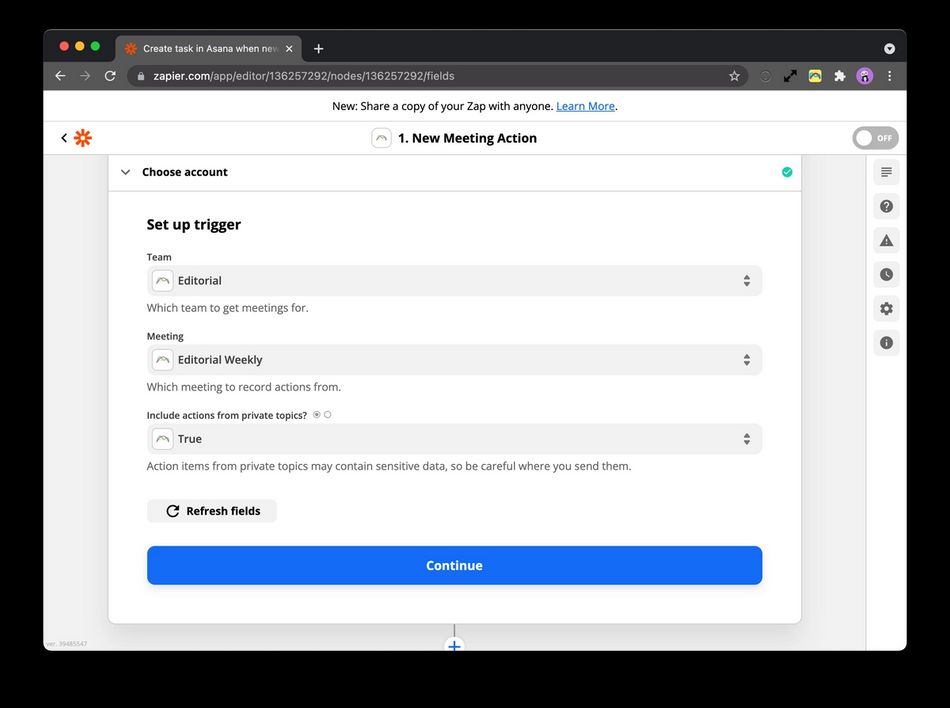Close the Create task in Asana tab
This screenshot has height=708, width=950.
click(x=289, y=48)
